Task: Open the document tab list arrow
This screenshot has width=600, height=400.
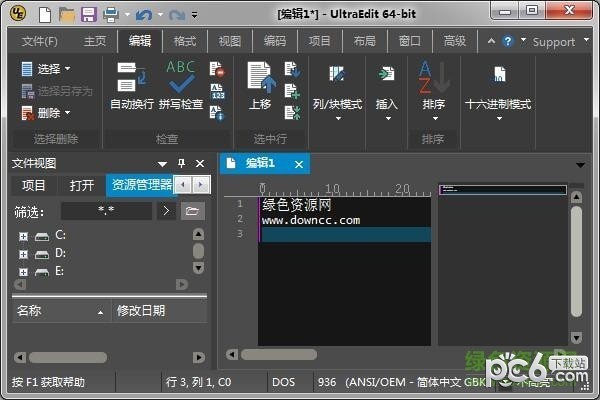Action: click(x=580, y=165)
